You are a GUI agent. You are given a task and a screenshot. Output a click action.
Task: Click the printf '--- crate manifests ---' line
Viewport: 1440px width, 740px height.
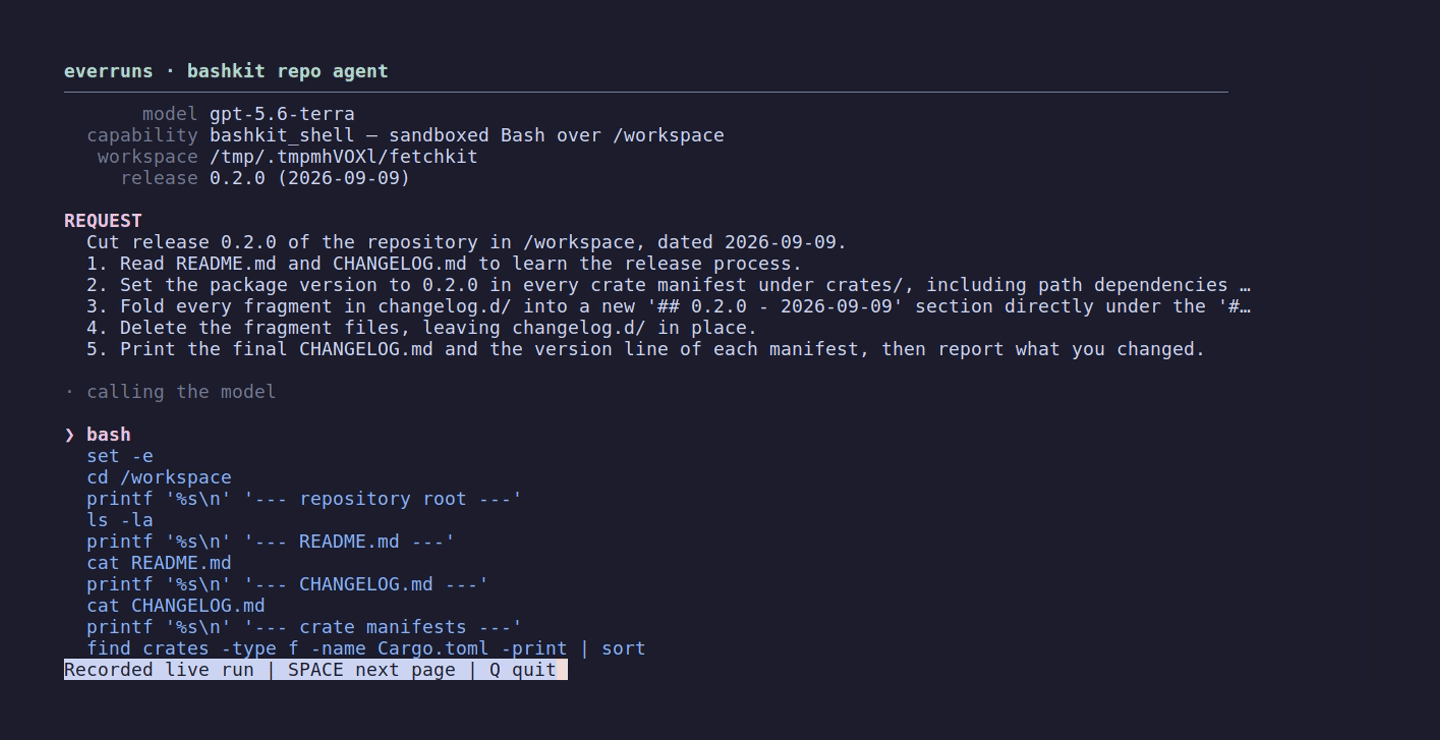coord(305,627)
